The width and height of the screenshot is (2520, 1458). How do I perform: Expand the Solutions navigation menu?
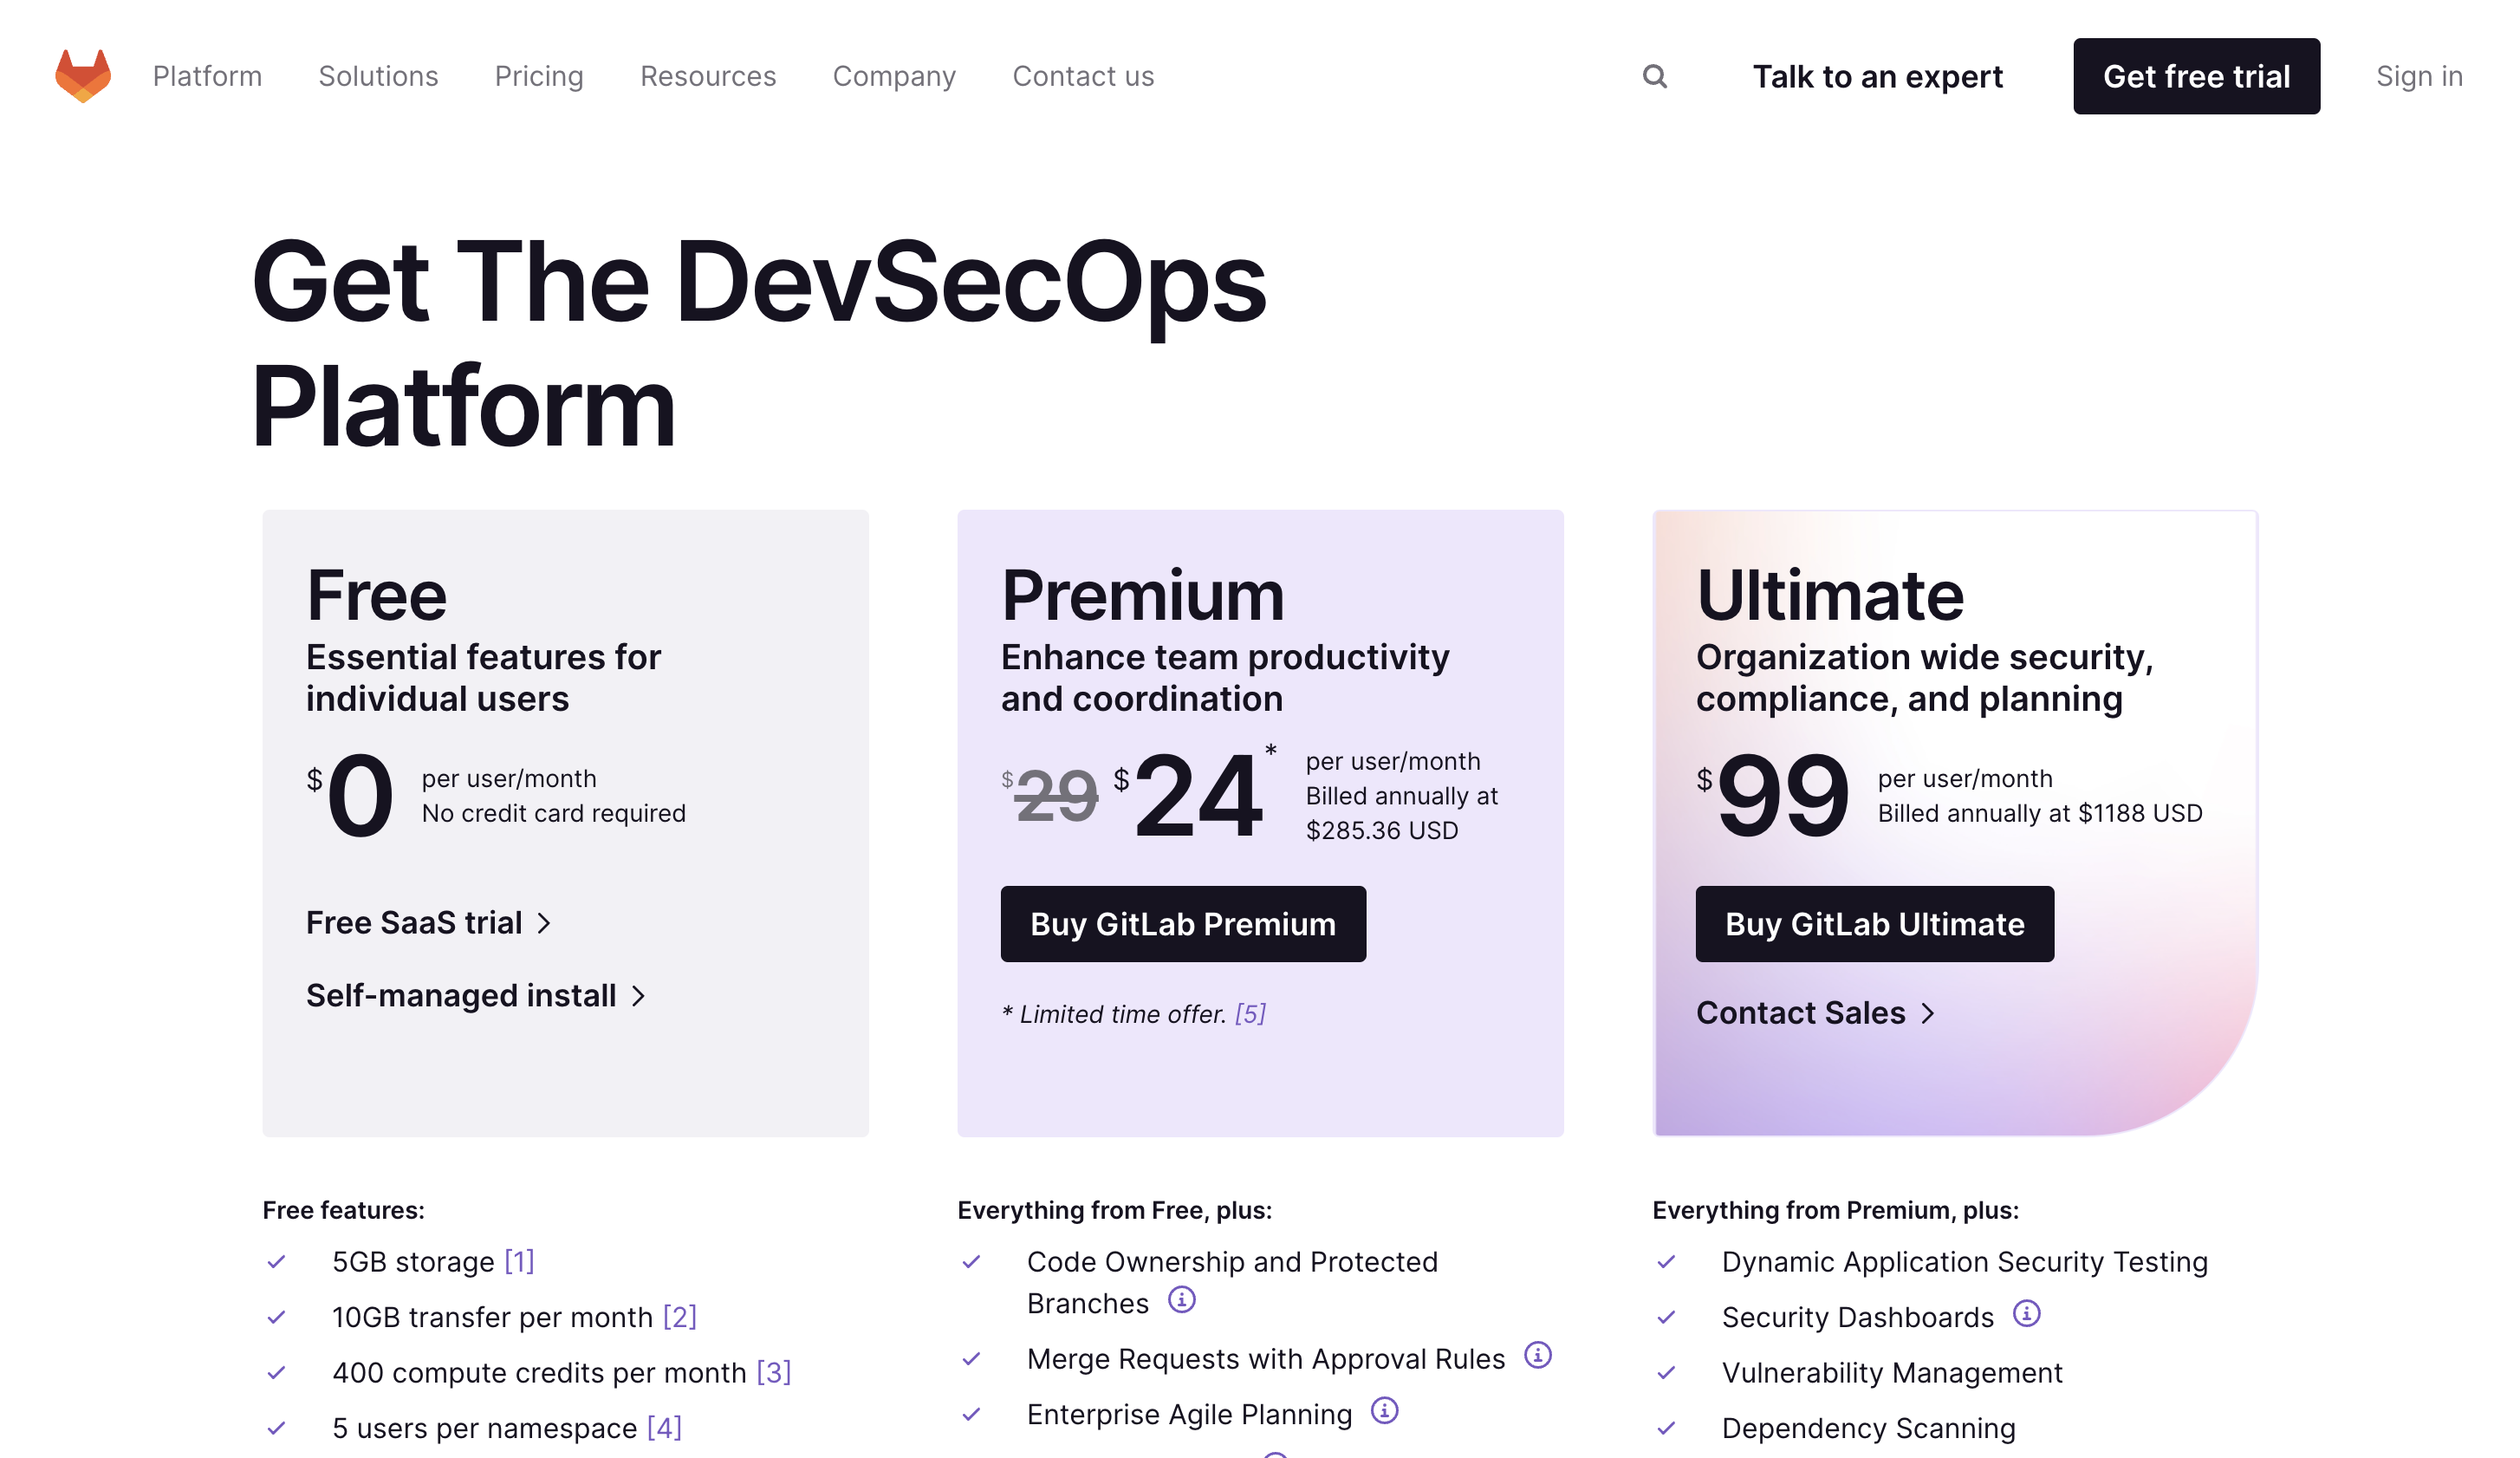[378, 75]
